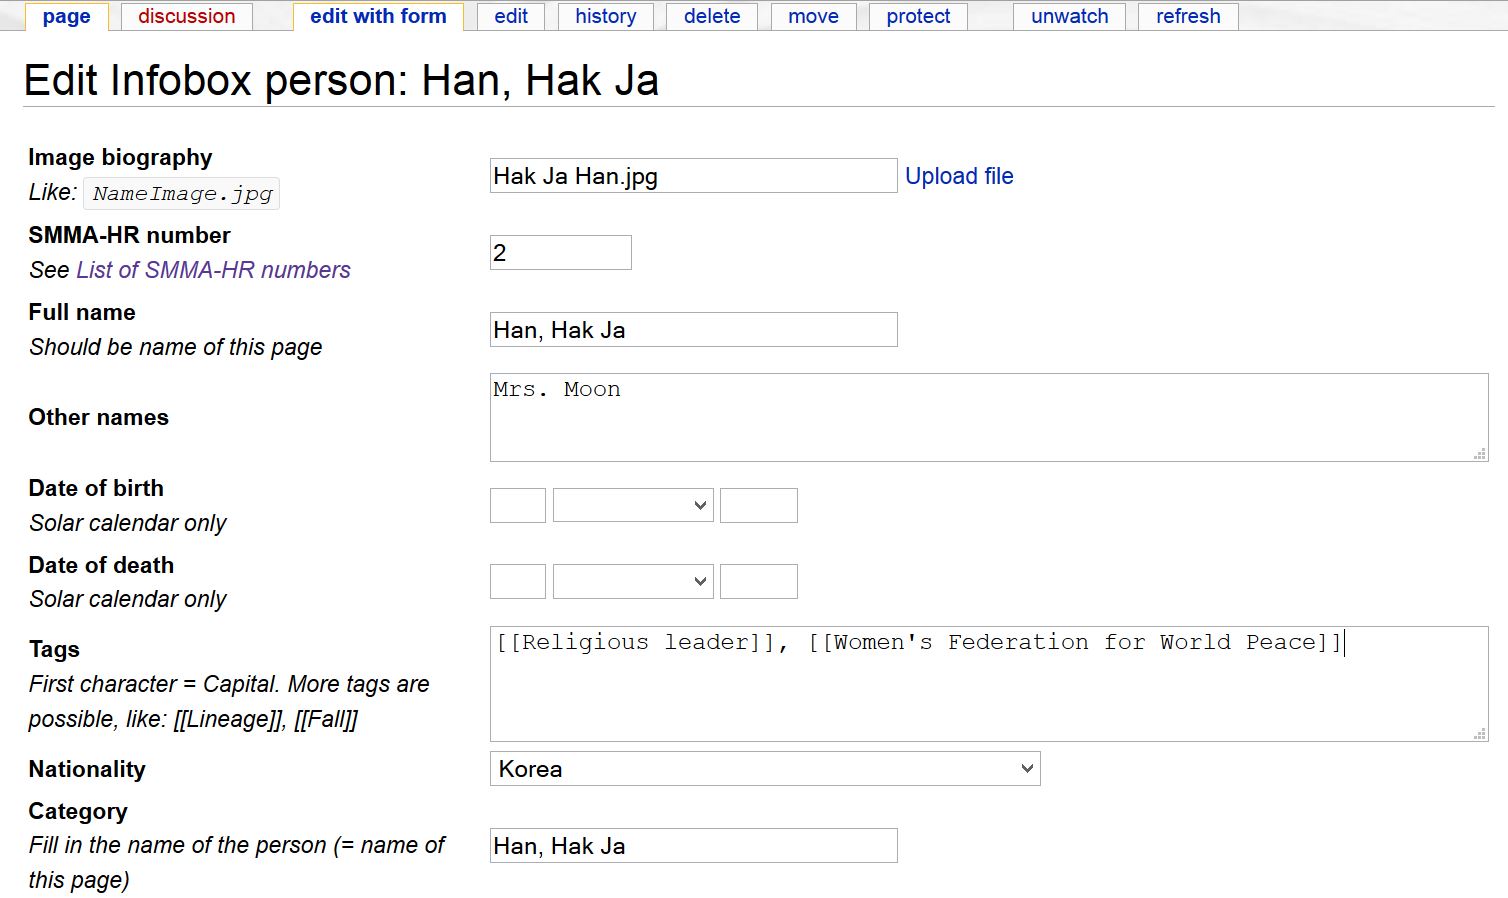Click the Full name input field
Viewport: 1508px width, 898px height.
[x=693, y=330]
